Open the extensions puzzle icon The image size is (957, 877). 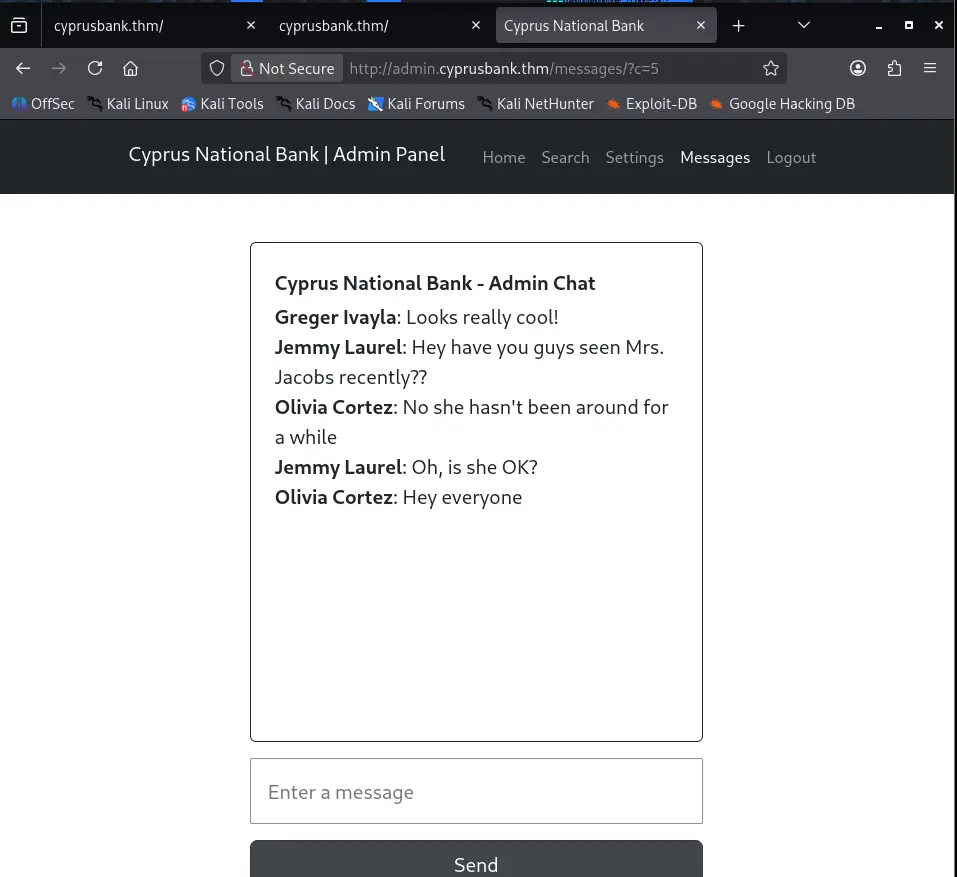click(x=894, y=68)
